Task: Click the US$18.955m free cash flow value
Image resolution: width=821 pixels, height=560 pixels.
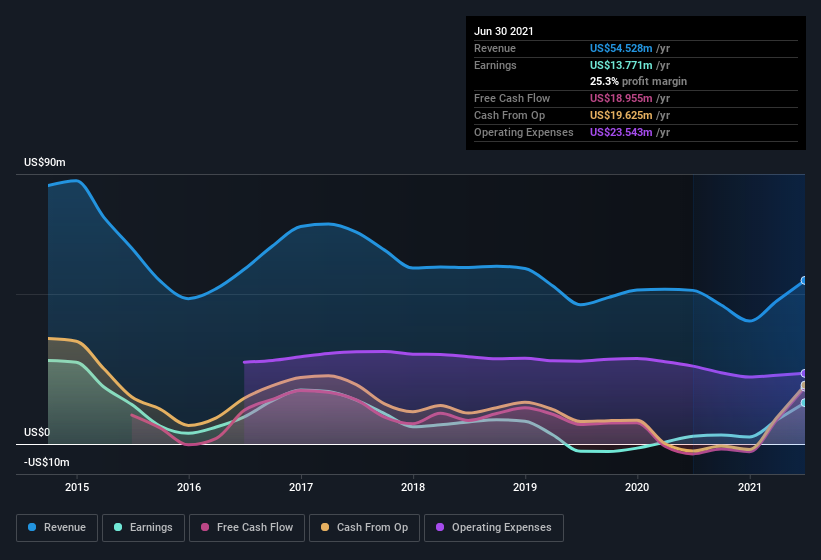Action: (x=621, y=98)
